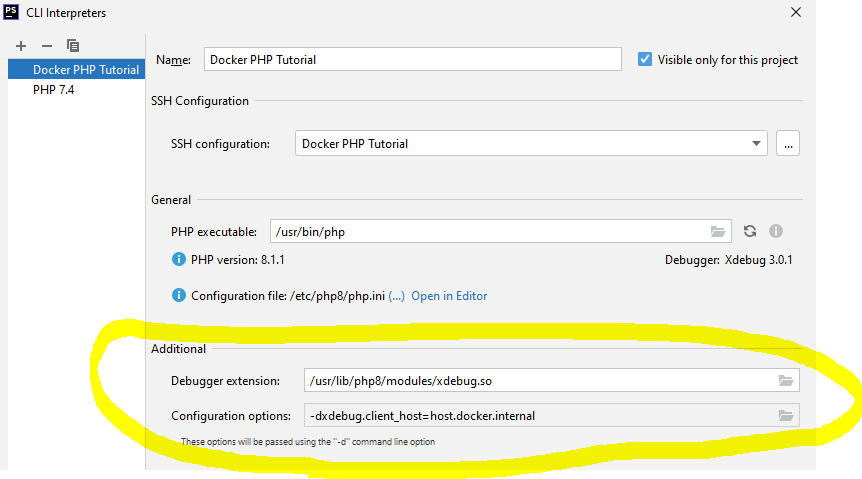The width and height of the screenshot is (862, 479).
Task: Toggle Visible only for this project
Action: [x=645, y=60]
